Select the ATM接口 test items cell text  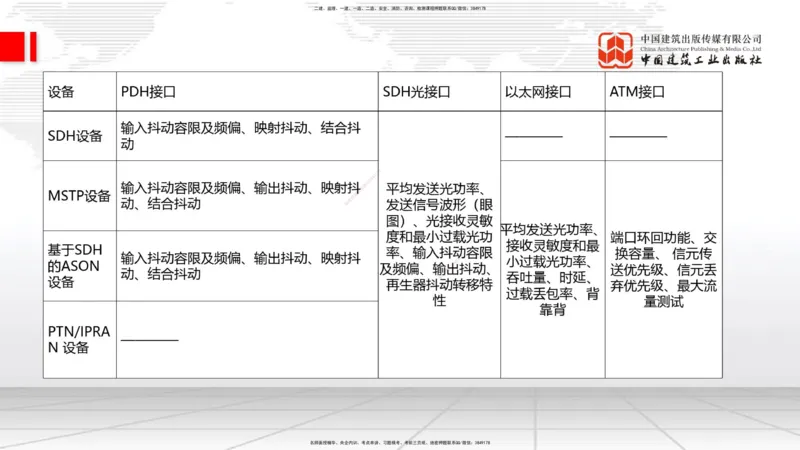click(x=663, y=269)
